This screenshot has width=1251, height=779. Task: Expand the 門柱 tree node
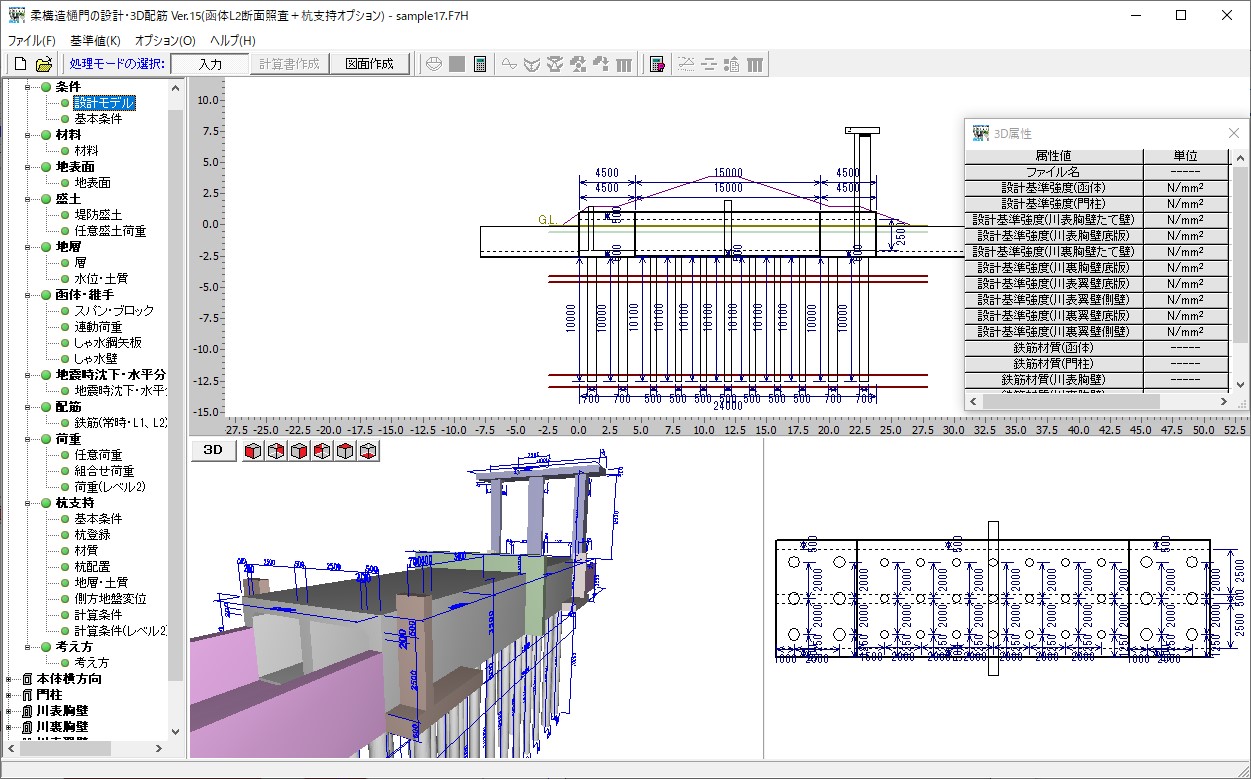(10, 695)
